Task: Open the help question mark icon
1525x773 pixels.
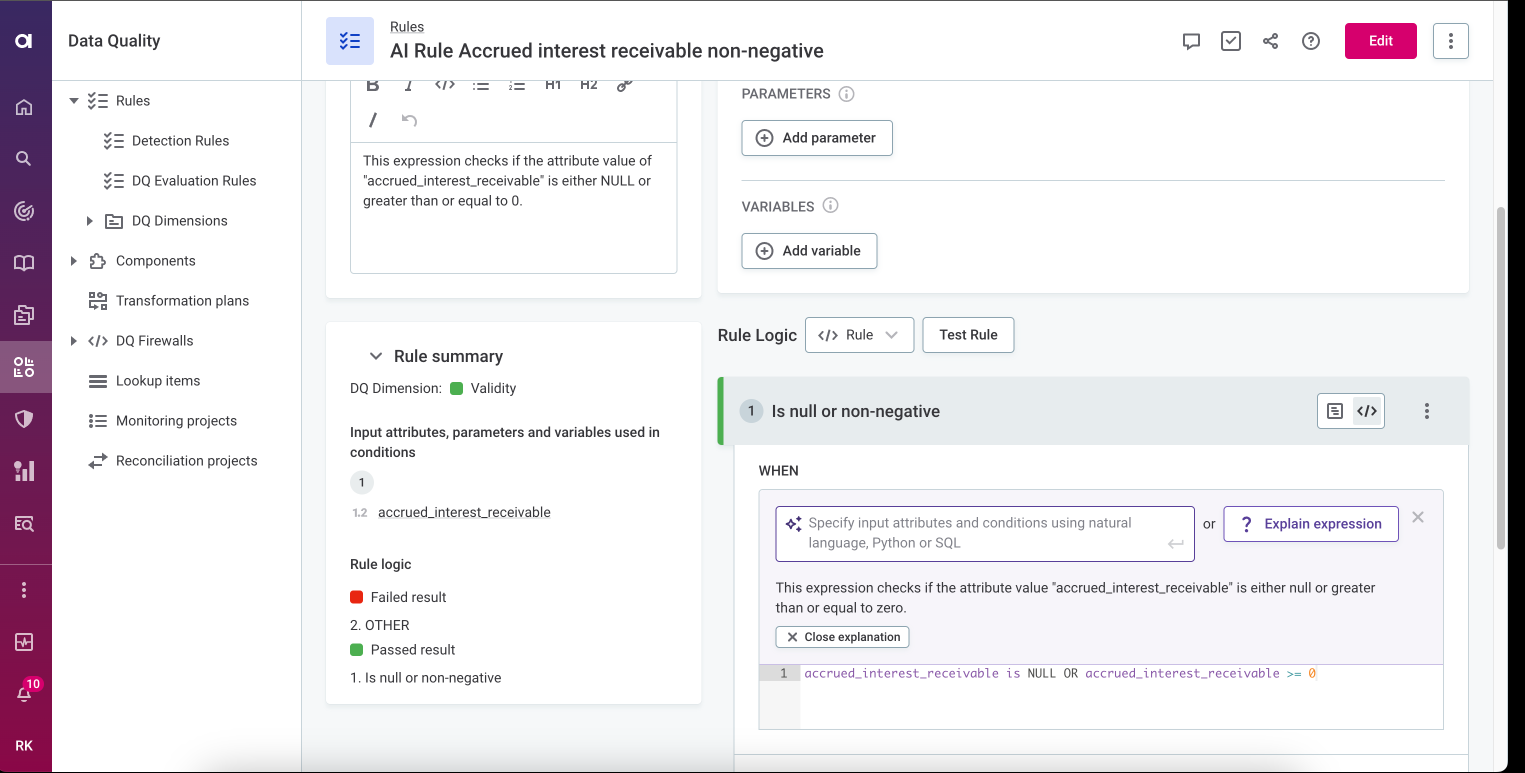Action: 1311,41
